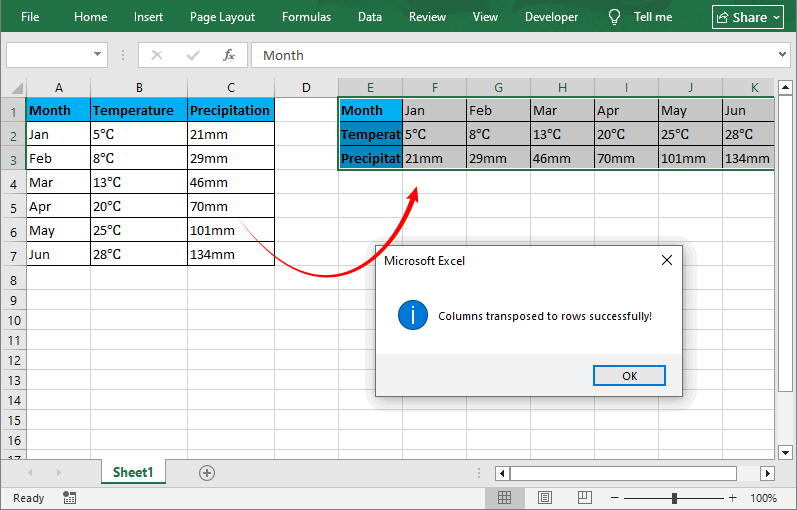Click the formula bar Enter checkmark icon
The width and height of the screenshot is (797, 510).
pyautogui.click(x=192, y=55)
